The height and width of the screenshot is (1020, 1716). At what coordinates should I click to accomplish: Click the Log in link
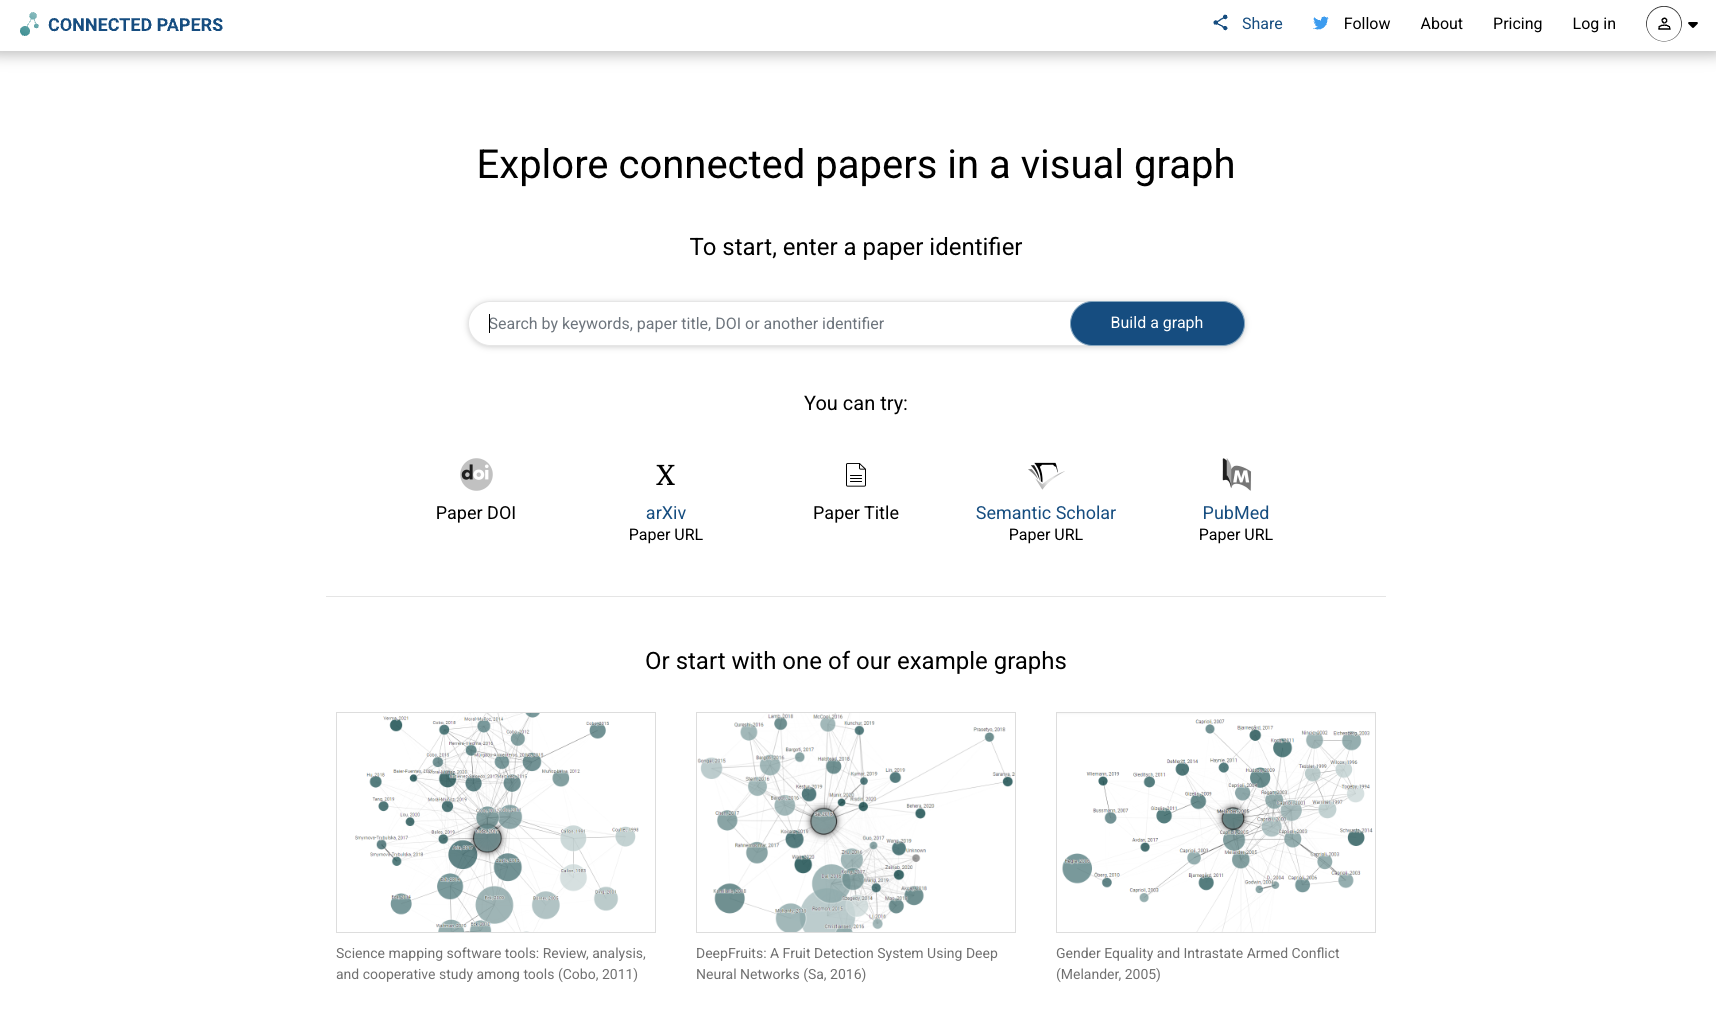tap(1593, 23)
